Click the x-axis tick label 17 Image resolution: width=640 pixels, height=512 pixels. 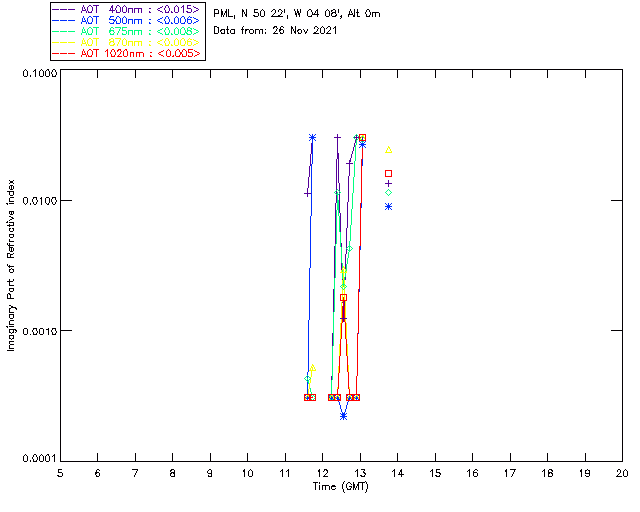coord(510,473)
